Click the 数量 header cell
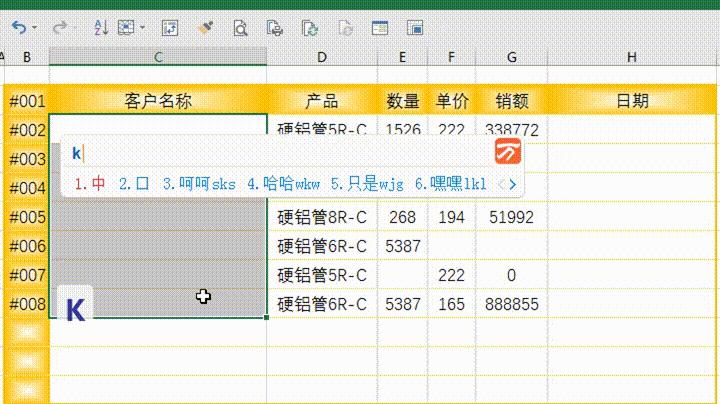 tap(402, 101)
